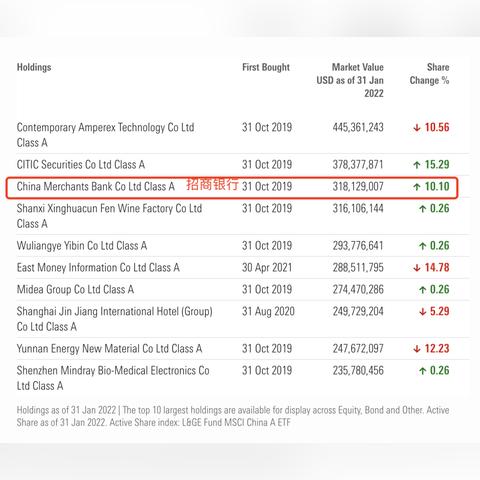The image size is (480, 480).
Task: Click share change value 15.29
Action: (x=437, y=165)
